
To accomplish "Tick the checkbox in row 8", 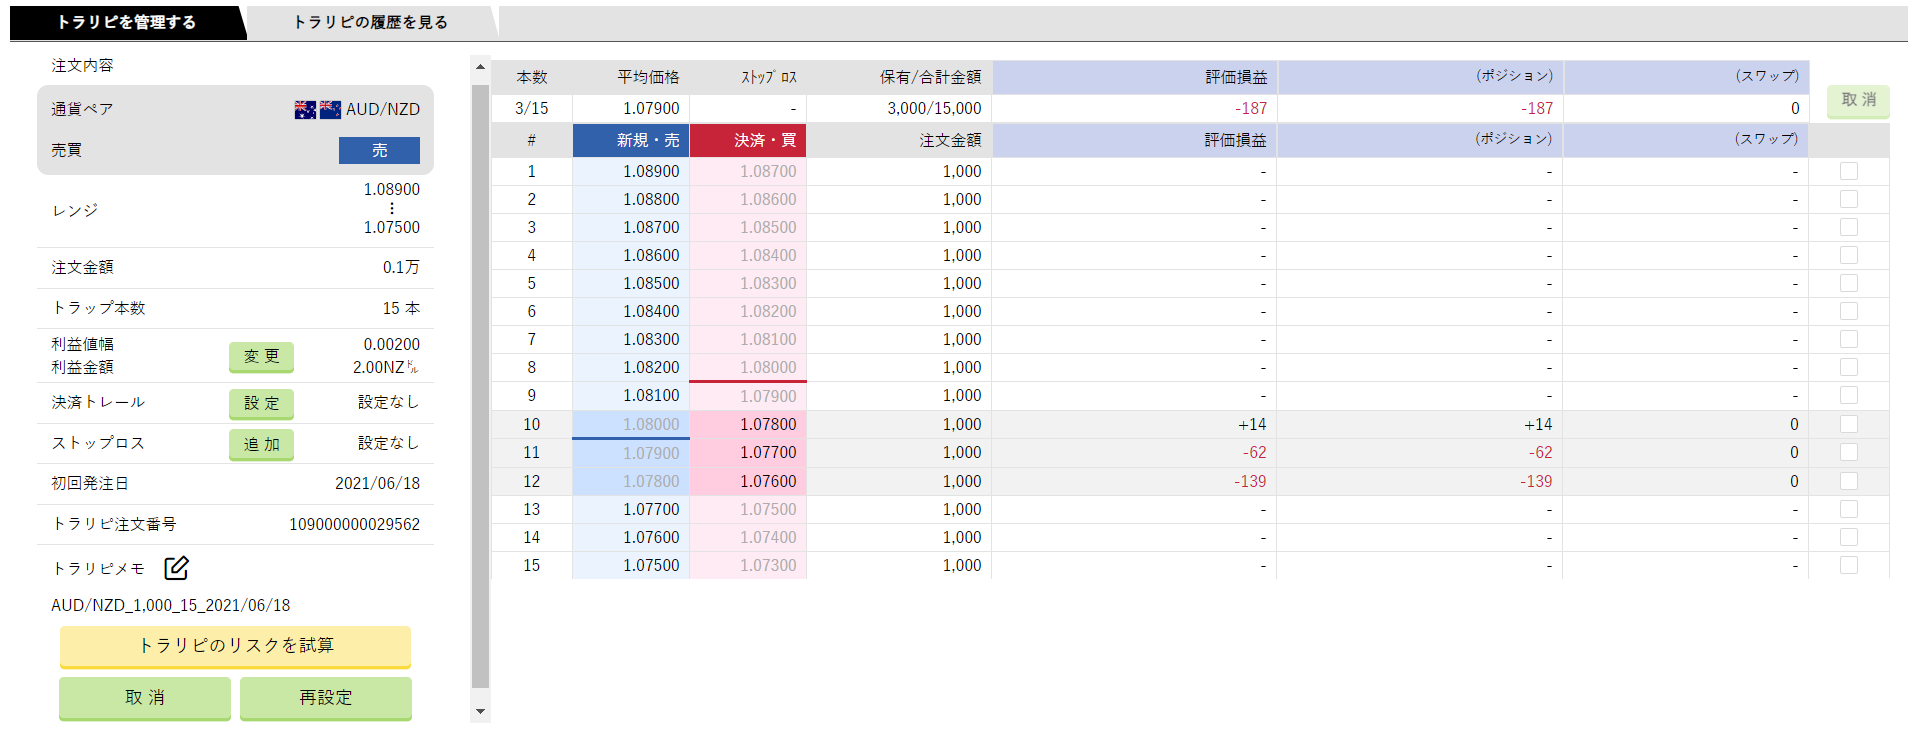I will coord(1849,367).
